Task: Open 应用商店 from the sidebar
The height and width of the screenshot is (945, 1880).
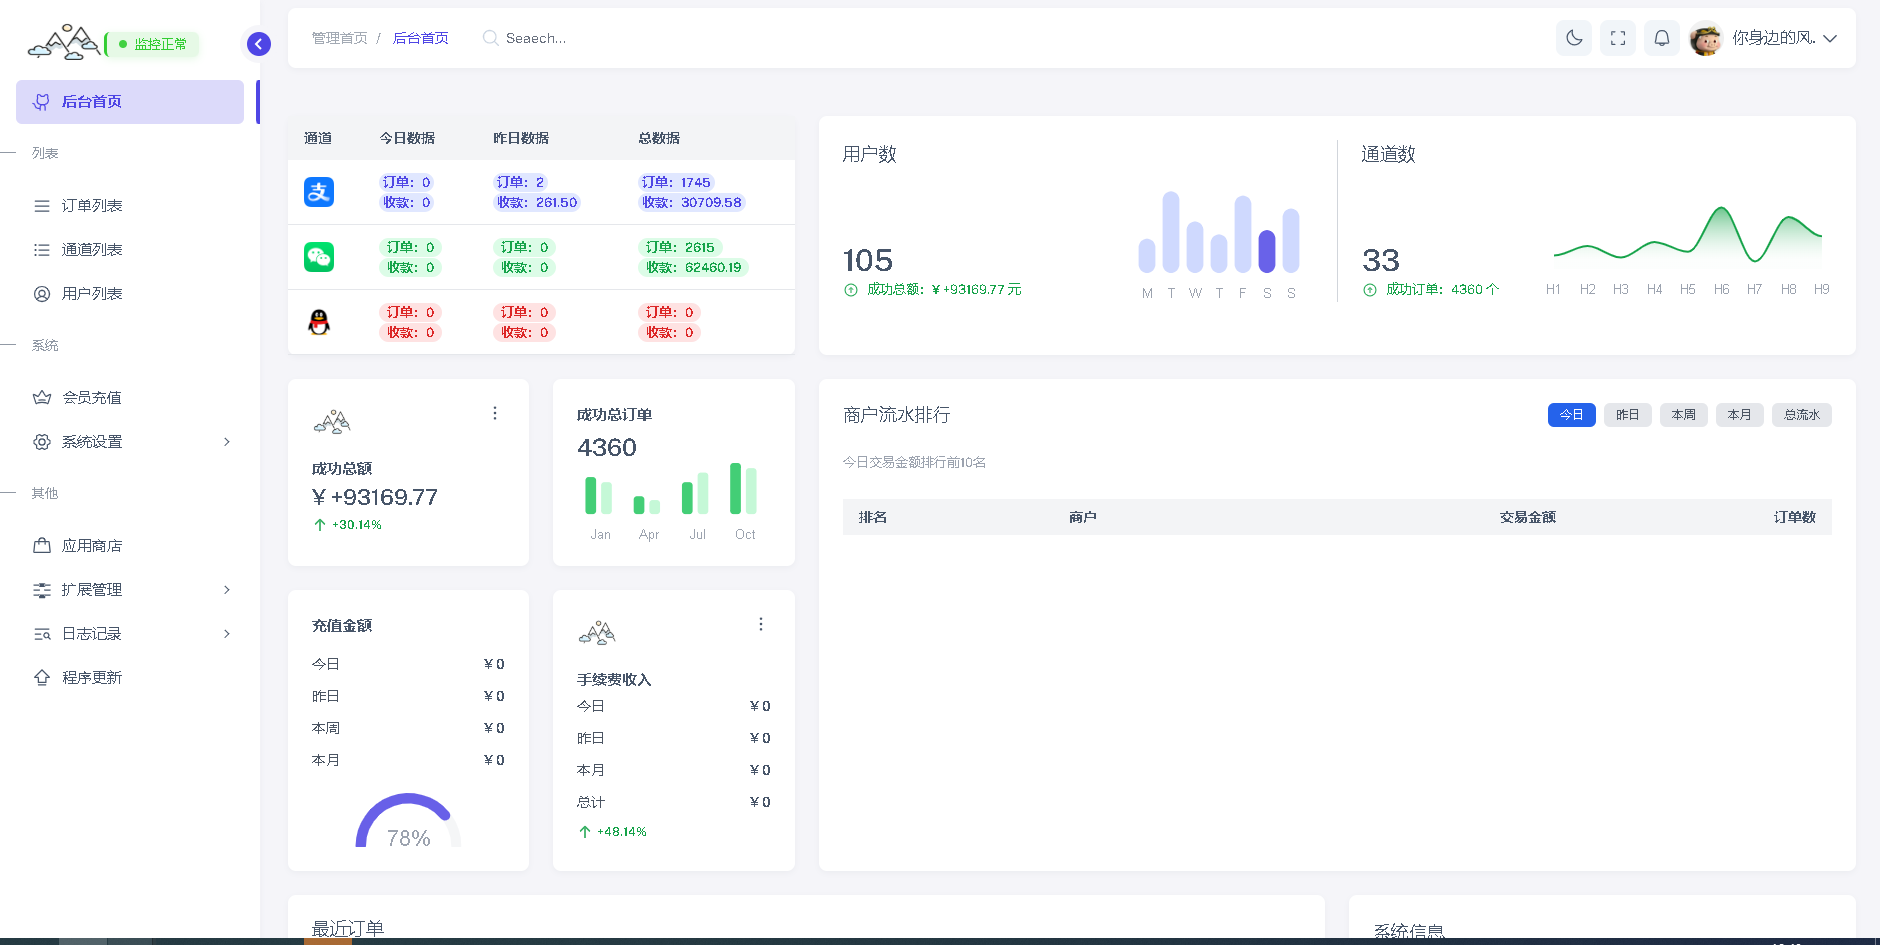Action: click(x=92, y=546)
